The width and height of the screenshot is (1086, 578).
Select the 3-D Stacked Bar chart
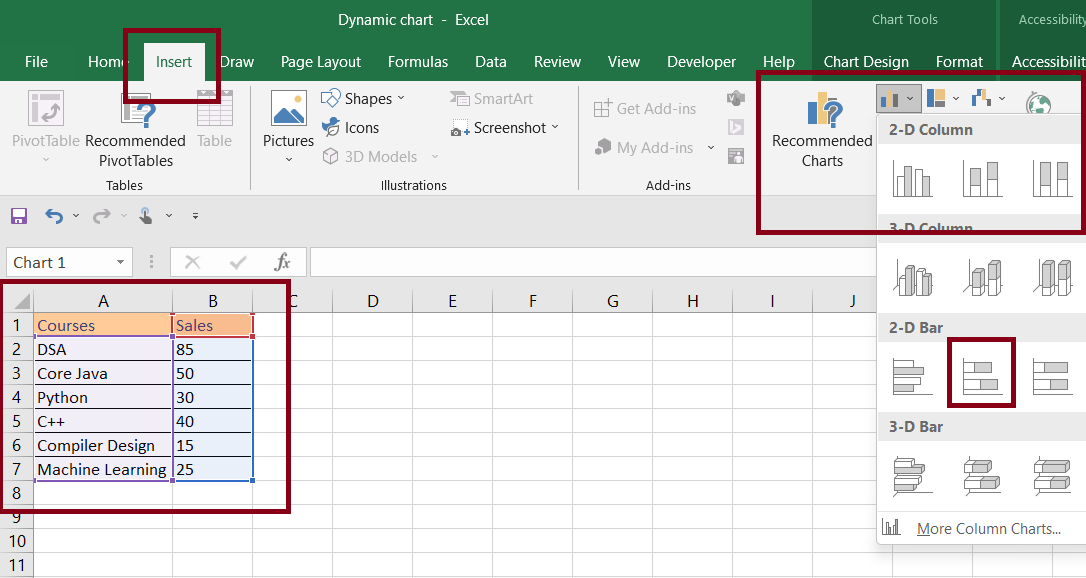(x=981, y=474)
